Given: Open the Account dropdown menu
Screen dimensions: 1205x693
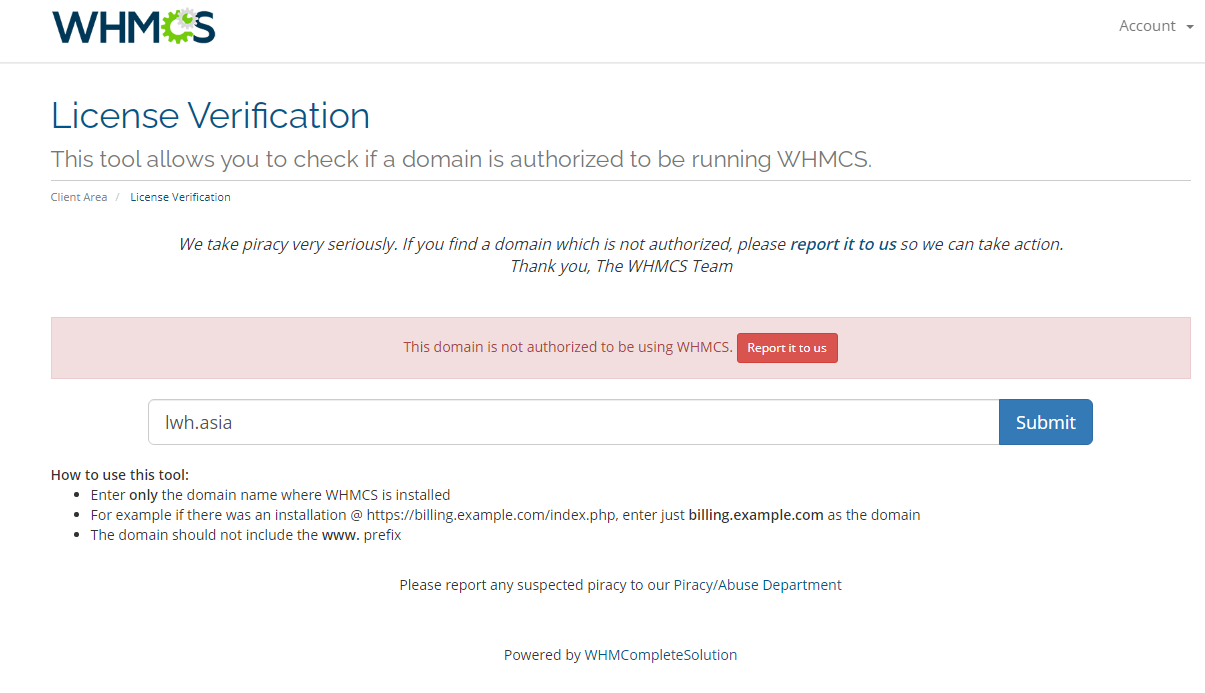Looking at the screenshot, I should coord(1156,26).
